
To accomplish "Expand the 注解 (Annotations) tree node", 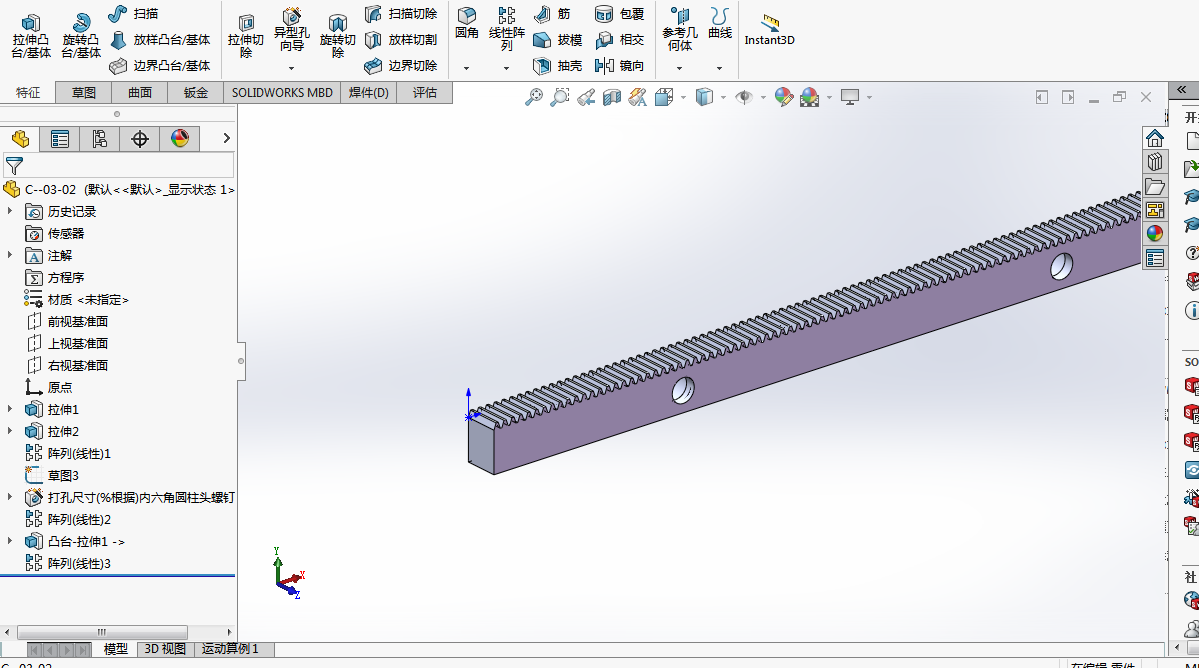I will click(10, 255).
